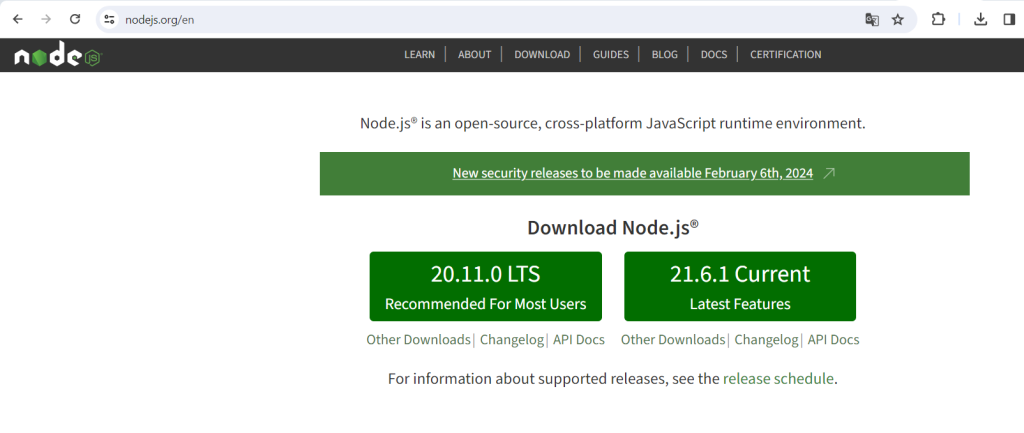Open the ABOUT menu item
Viewport: 1024px width, 433px height.
(x=474, y=55)
